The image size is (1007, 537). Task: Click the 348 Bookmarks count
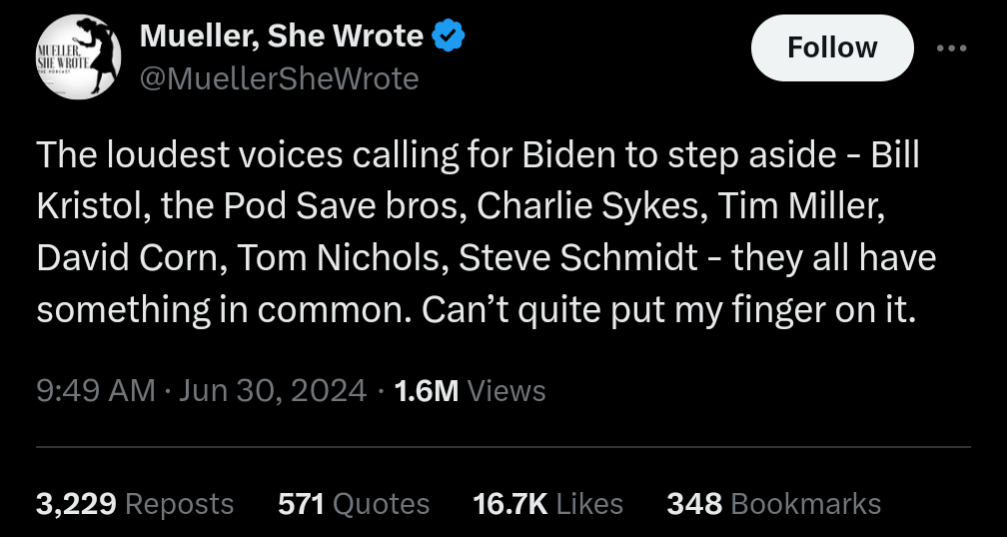[774, 504]
